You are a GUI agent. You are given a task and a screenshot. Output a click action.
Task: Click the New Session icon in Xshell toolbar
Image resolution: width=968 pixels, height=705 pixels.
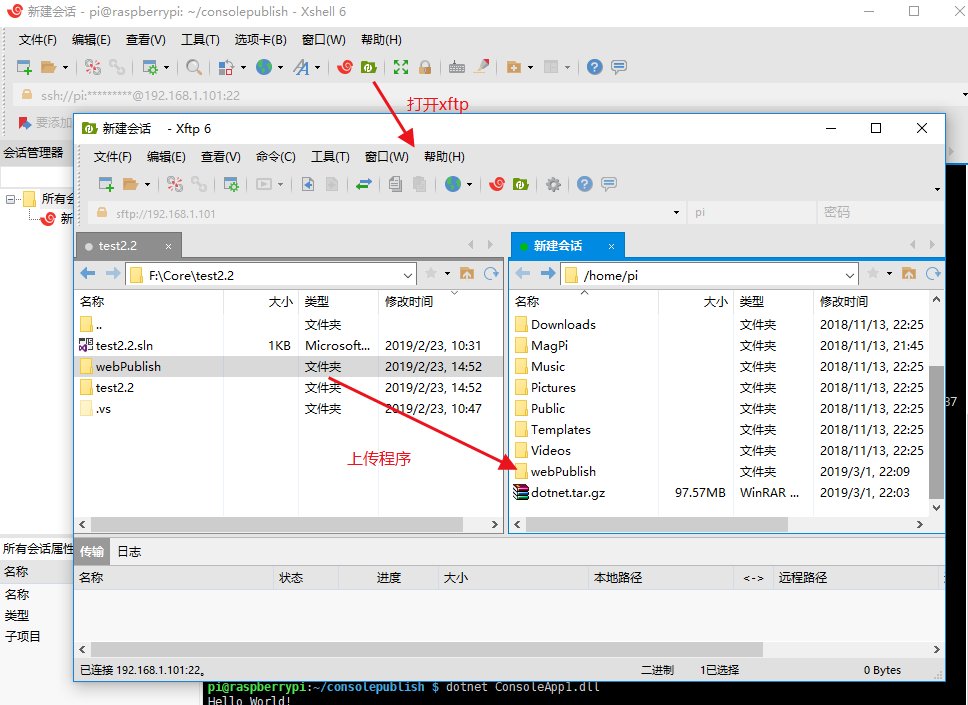click(x=24, y=67)
